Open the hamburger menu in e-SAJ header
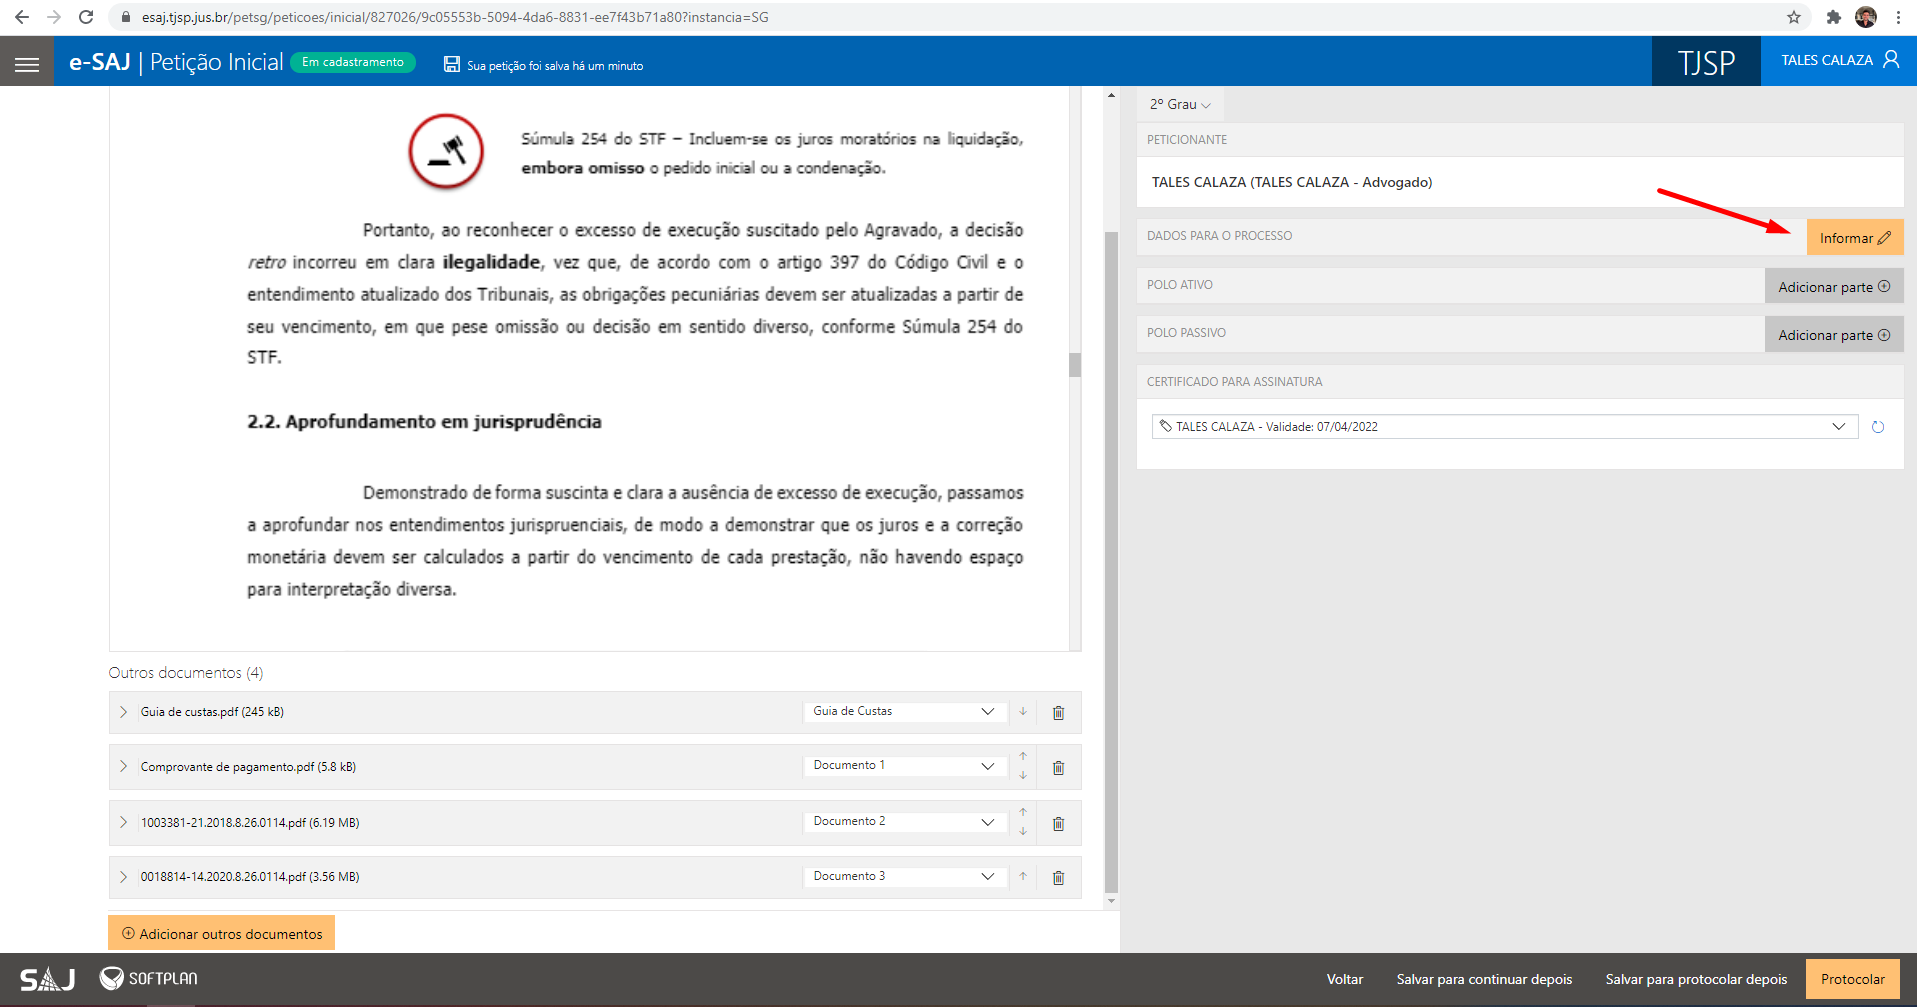1917x1007 pixels. (27, 64)
